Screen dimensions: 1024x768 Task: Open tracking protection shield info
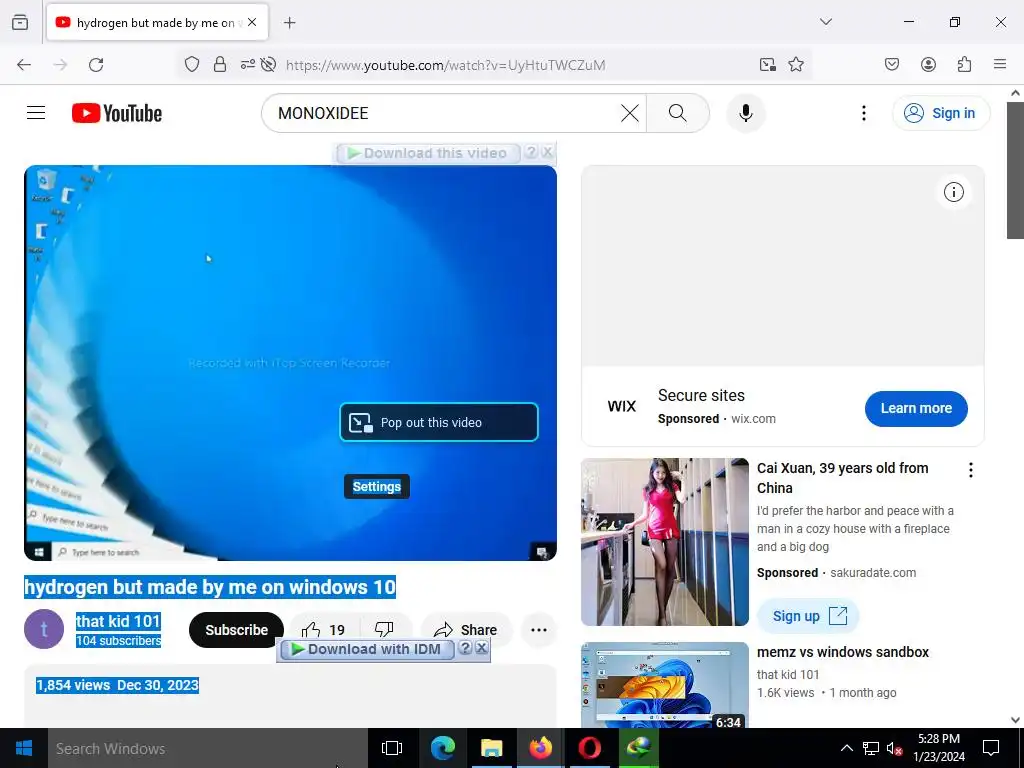pyautogui.click(x=191, y=65)
